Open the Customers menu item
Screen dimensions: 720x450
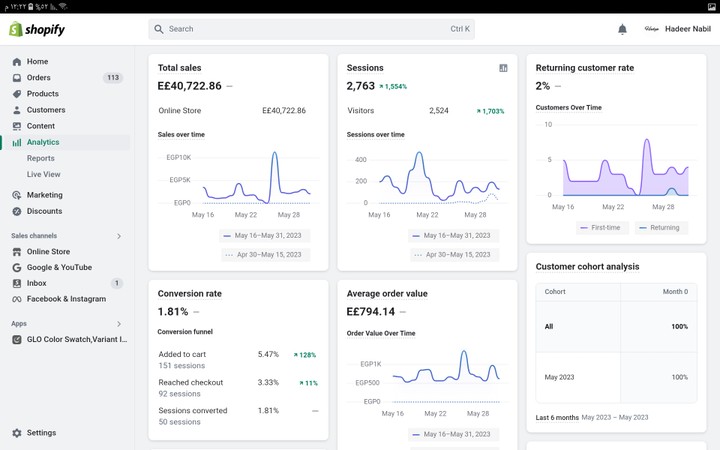46,110
